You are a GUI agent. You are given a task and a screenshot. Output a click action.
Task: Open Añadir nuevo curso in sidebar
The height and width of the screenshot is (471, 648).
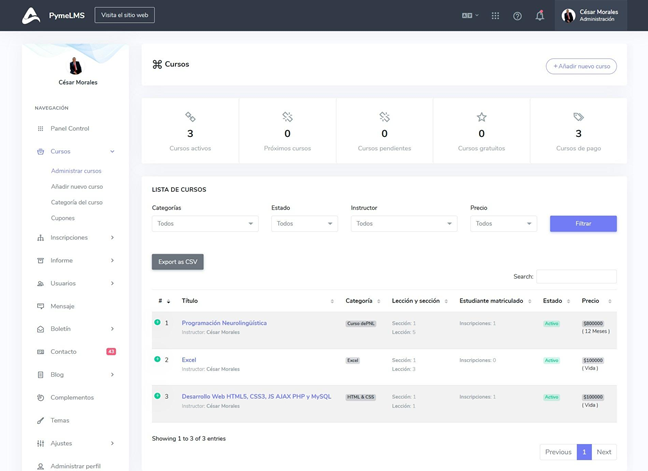pyautogui.click(x=77, y=187)
